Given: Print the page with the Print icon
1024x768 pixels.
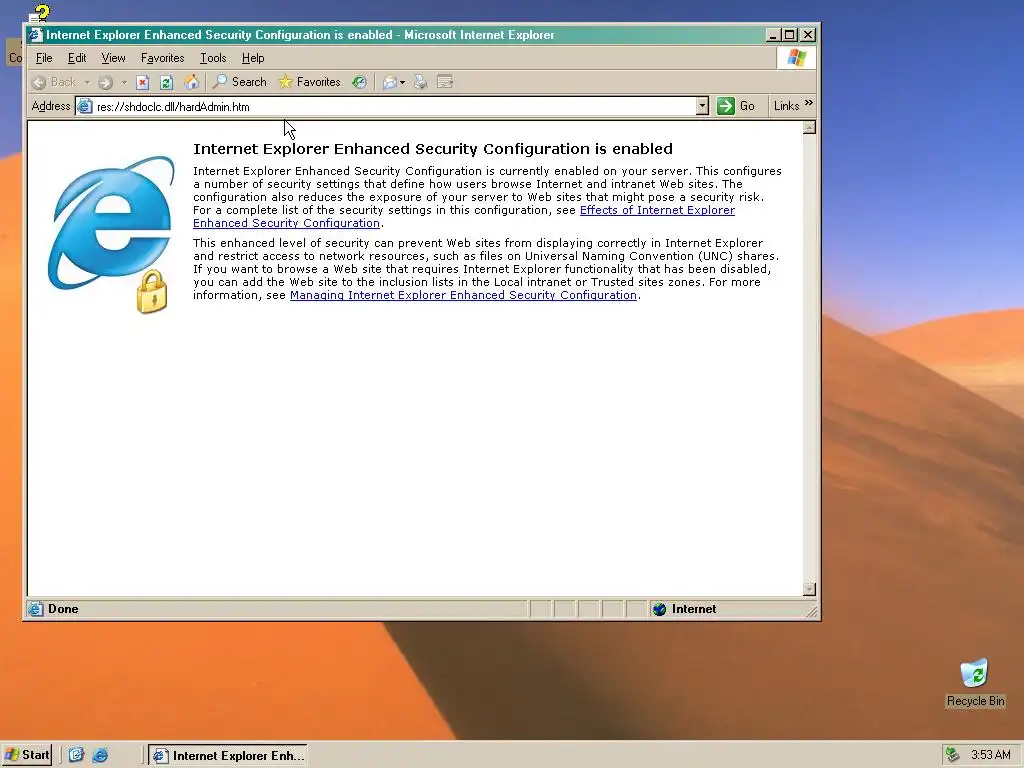Looking at the screenshot, I should coord(421,82).
